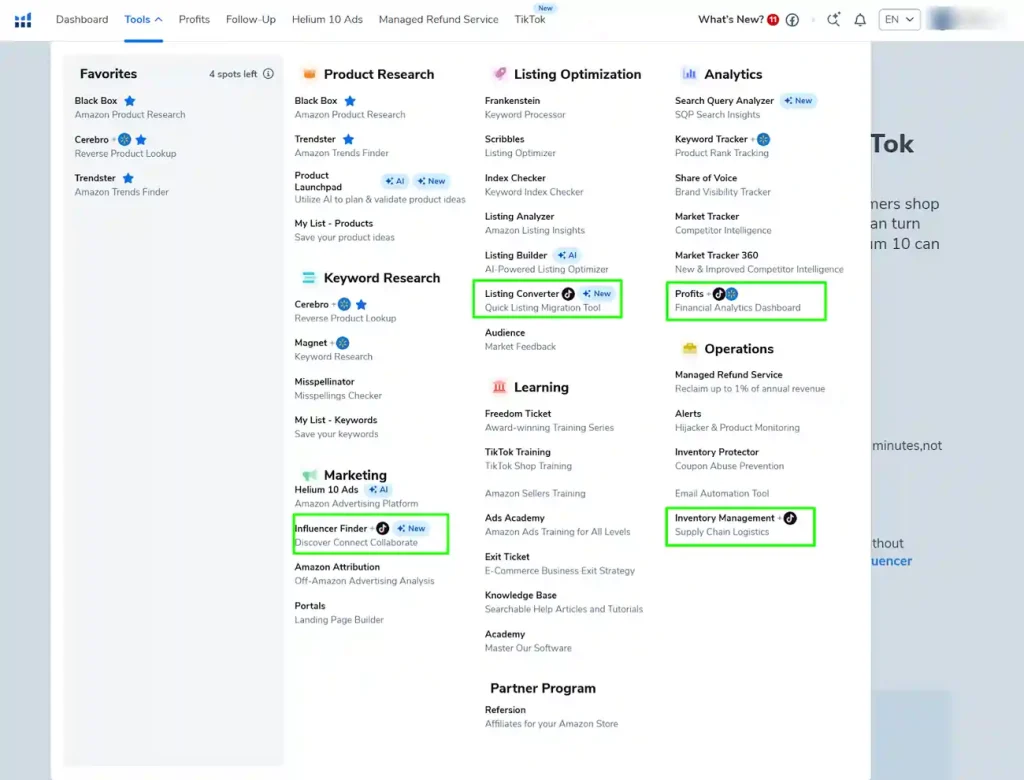Open Market Tracker 360
The width and height of the screenshot is (1024, 780).
(759, 262)
